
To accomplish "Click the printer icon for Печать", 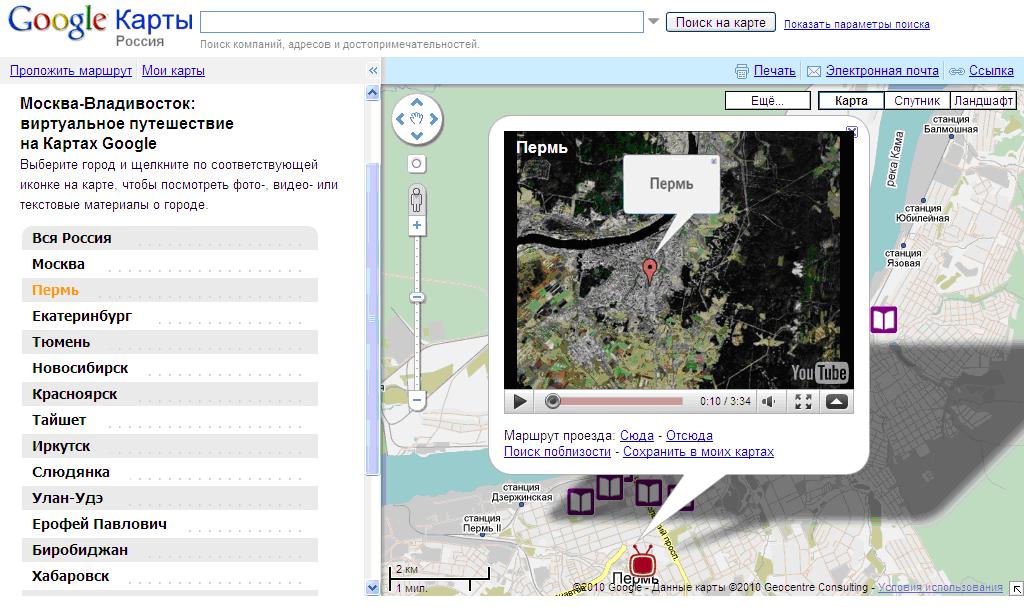I will (x=741, y=71).
